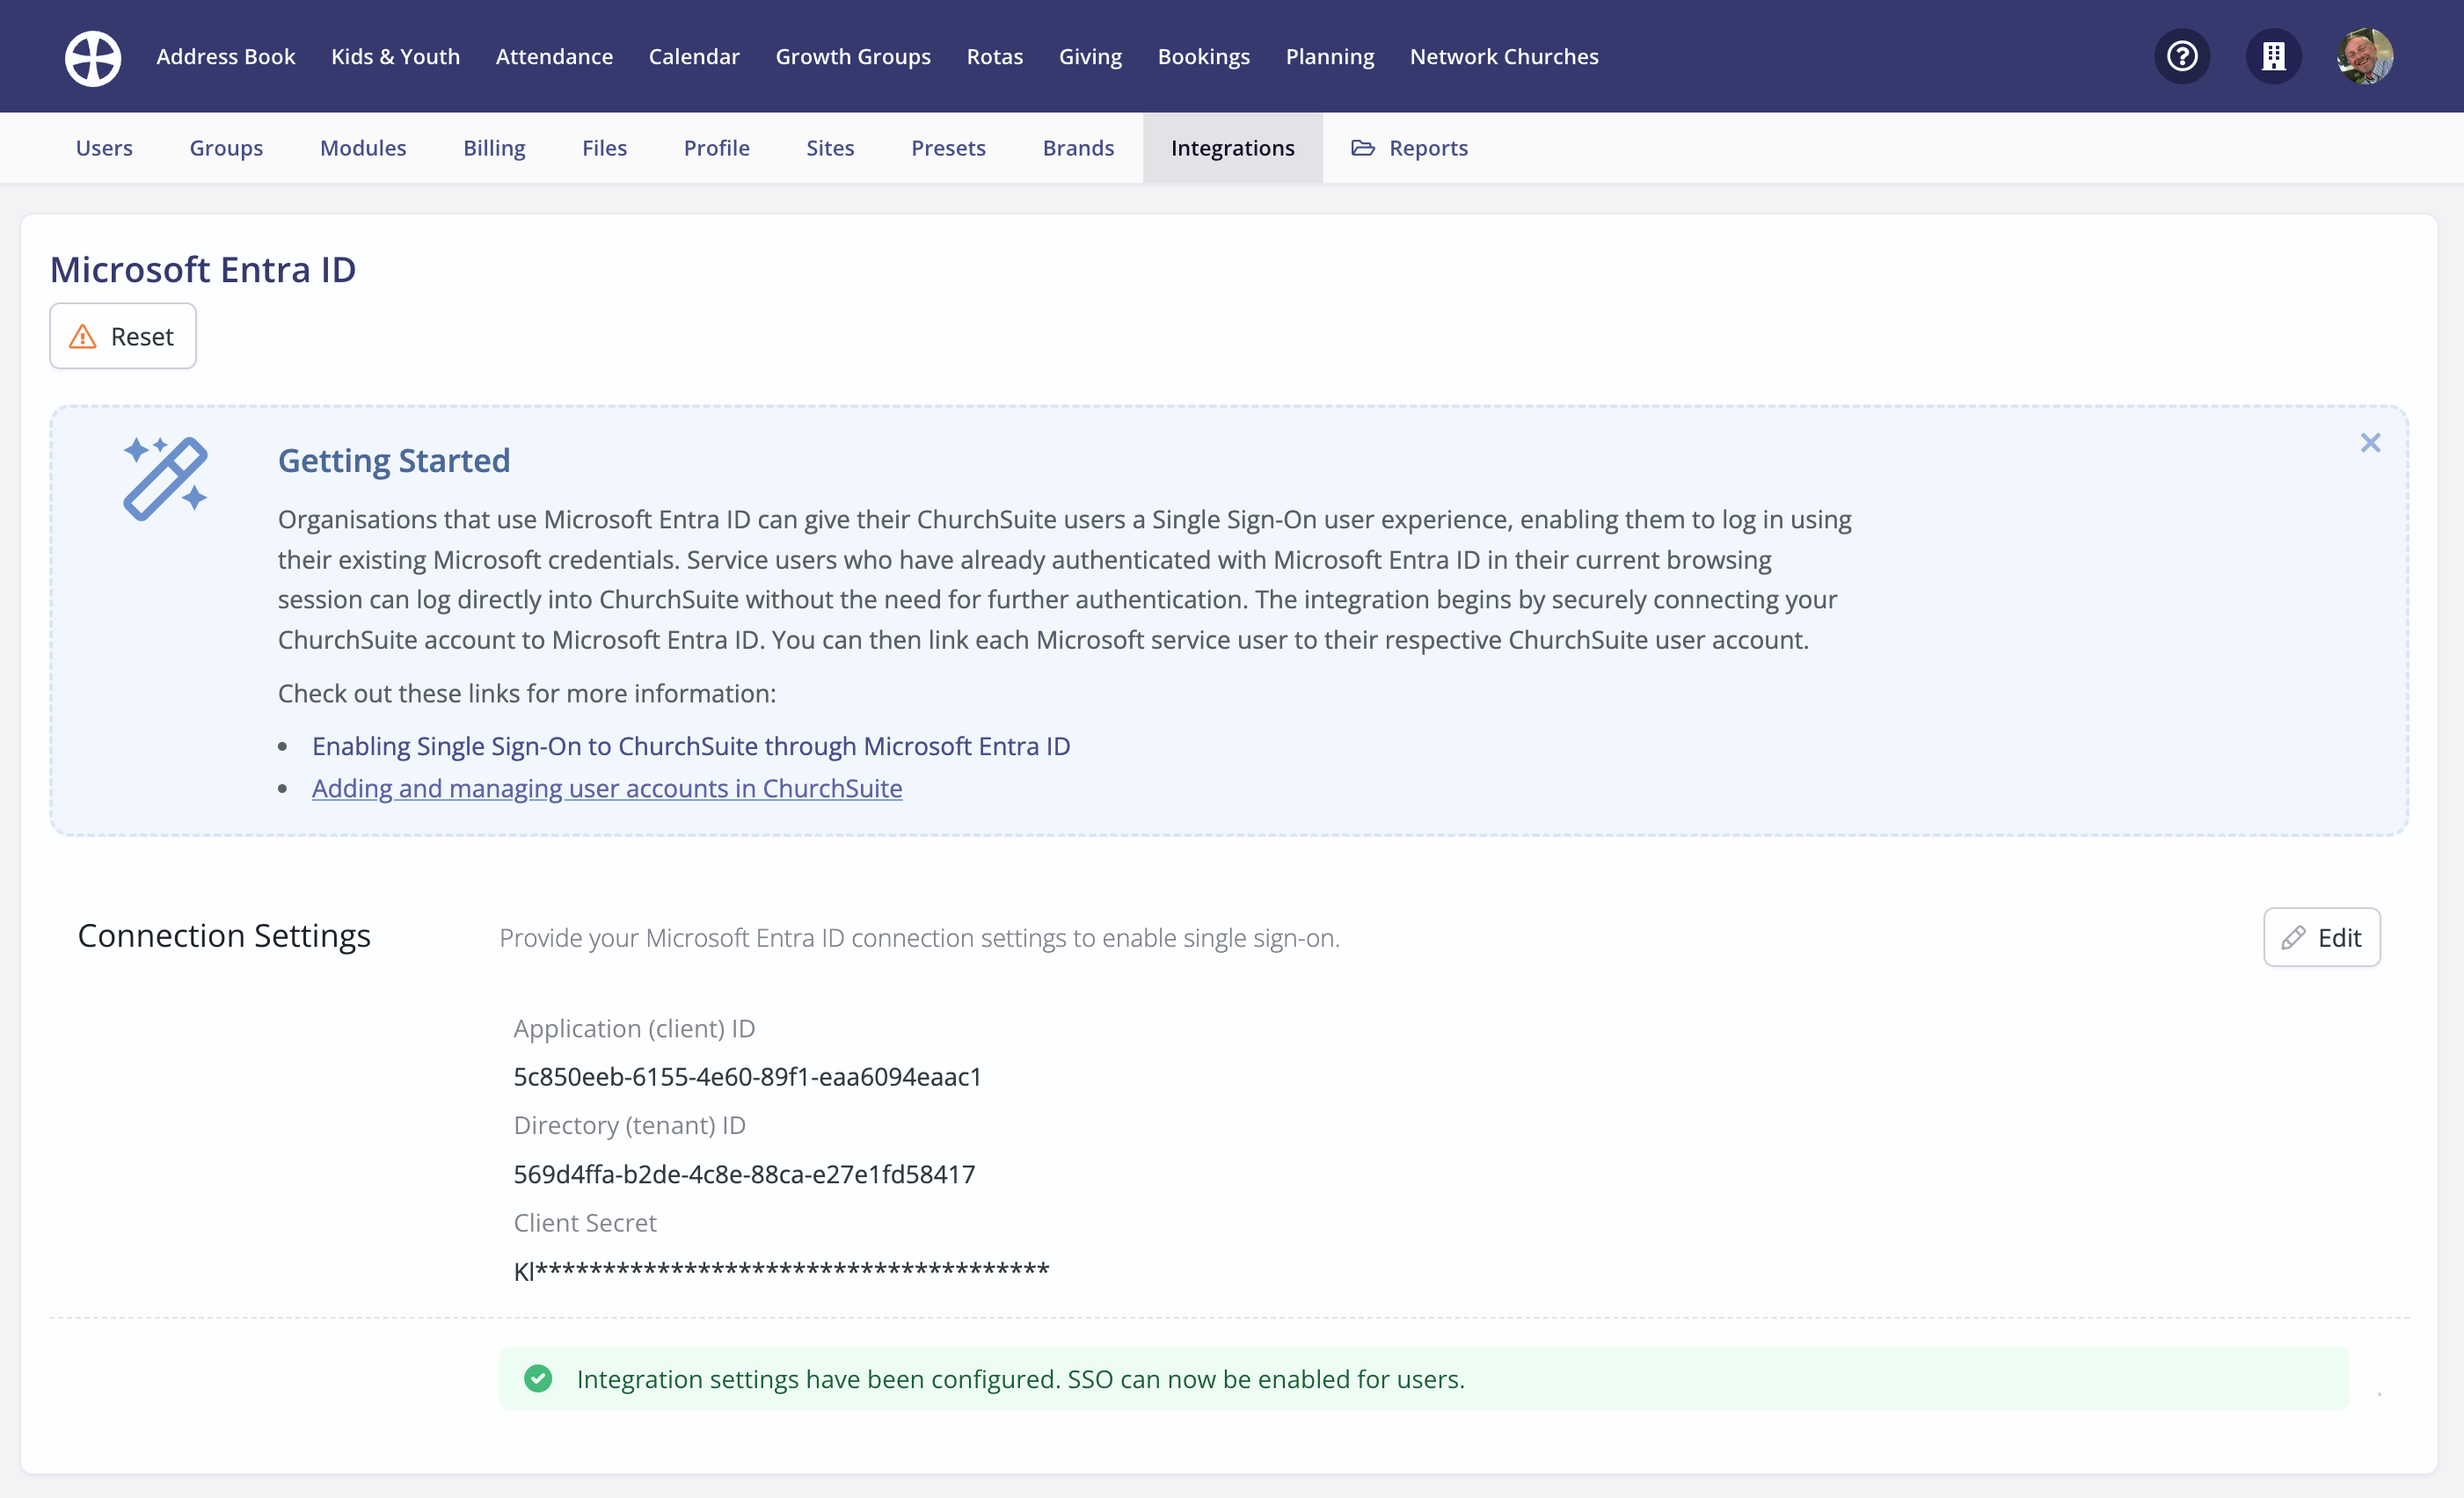Open the help question mark icon

point(2182,56)
